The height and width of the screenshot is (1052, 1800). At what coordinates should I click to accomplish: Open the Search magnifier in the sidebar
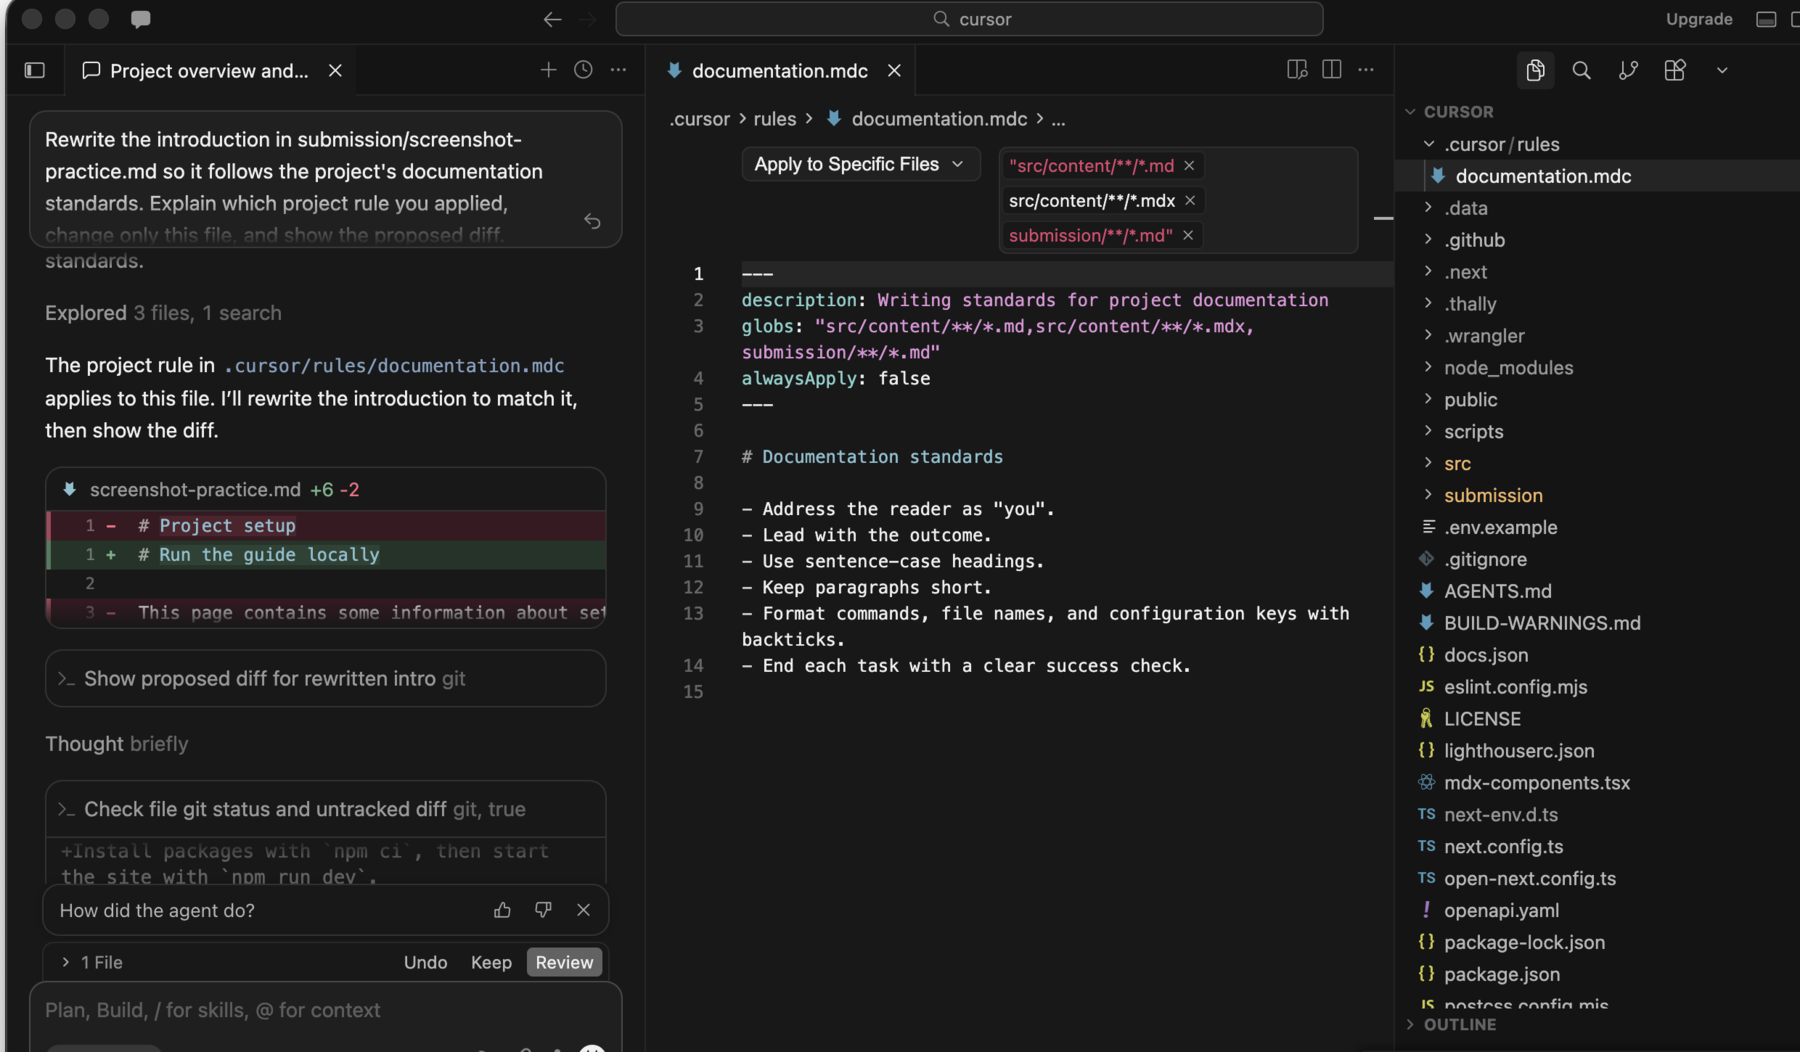point(1581,70)
